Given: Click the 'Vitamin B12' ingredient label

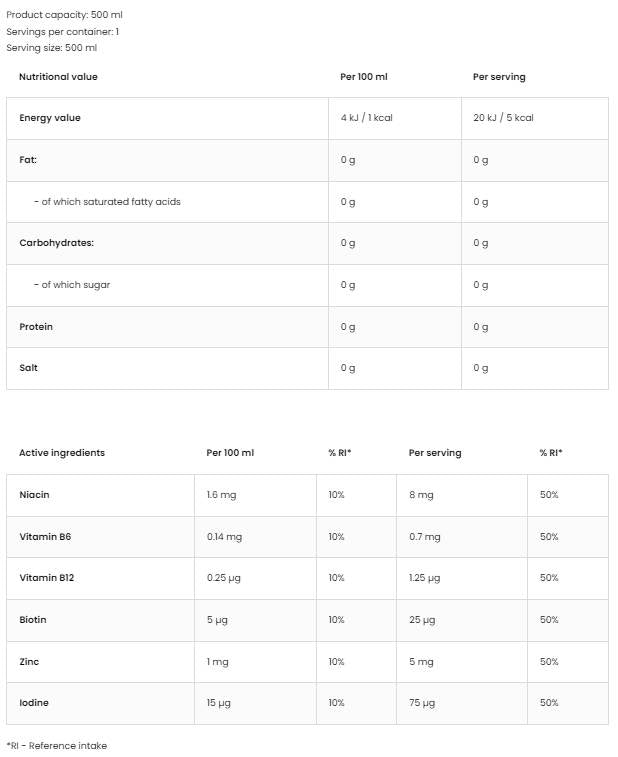Looking at the screenshot, I should point(47,578).
